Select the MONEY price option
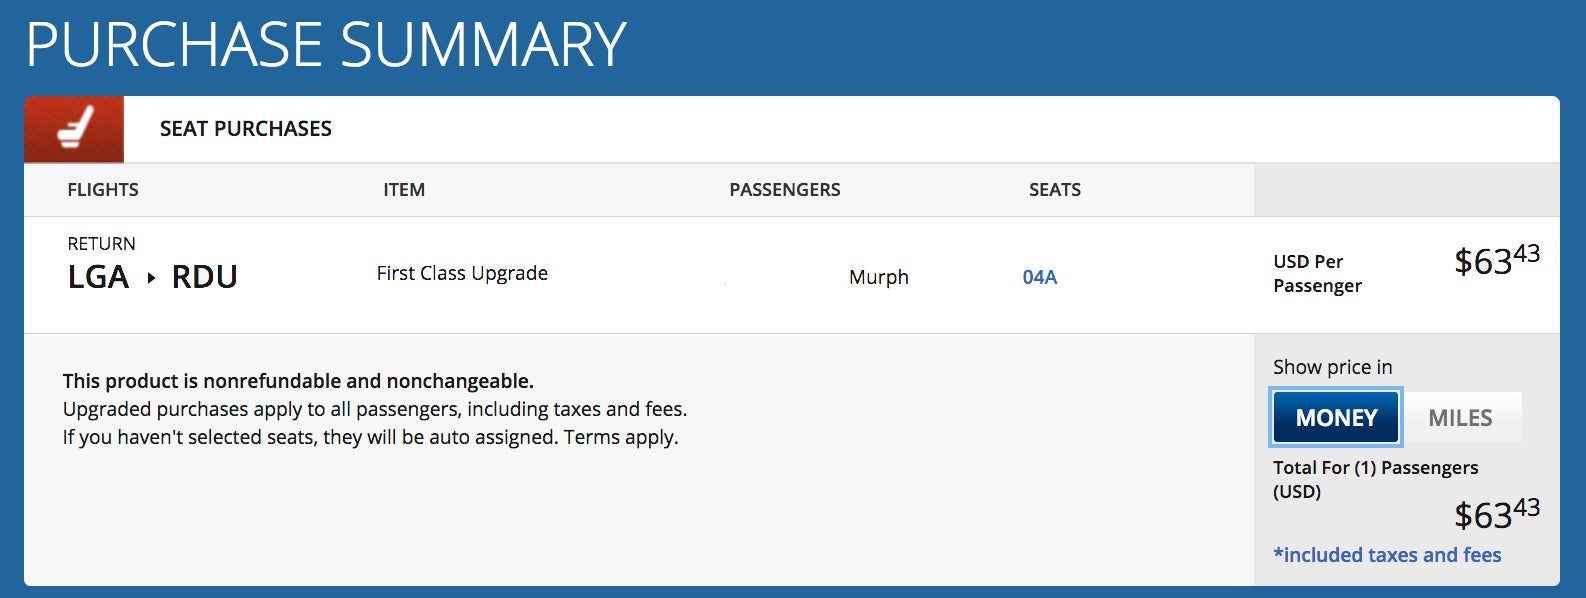This screenshot has width=1586, height=598. [1336, 418]
